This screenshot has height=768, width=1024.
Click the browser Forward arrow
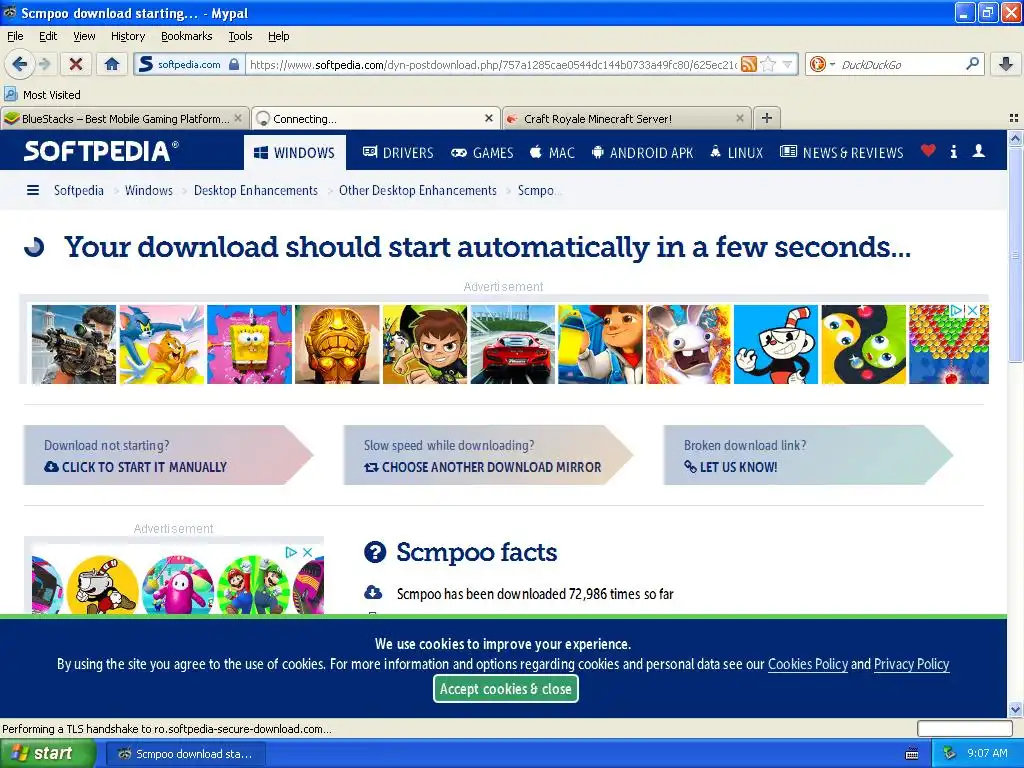pyautogui.click(x=44, y=64)
